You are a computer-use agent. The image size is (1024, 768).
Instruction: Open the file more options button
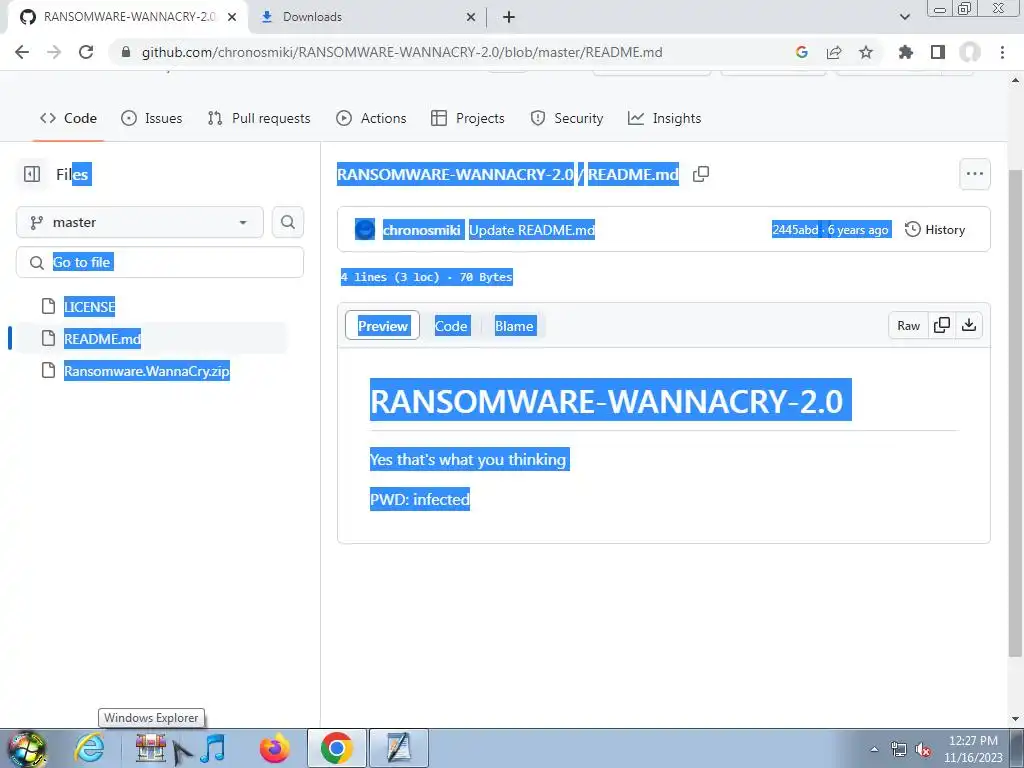(975, 174)
